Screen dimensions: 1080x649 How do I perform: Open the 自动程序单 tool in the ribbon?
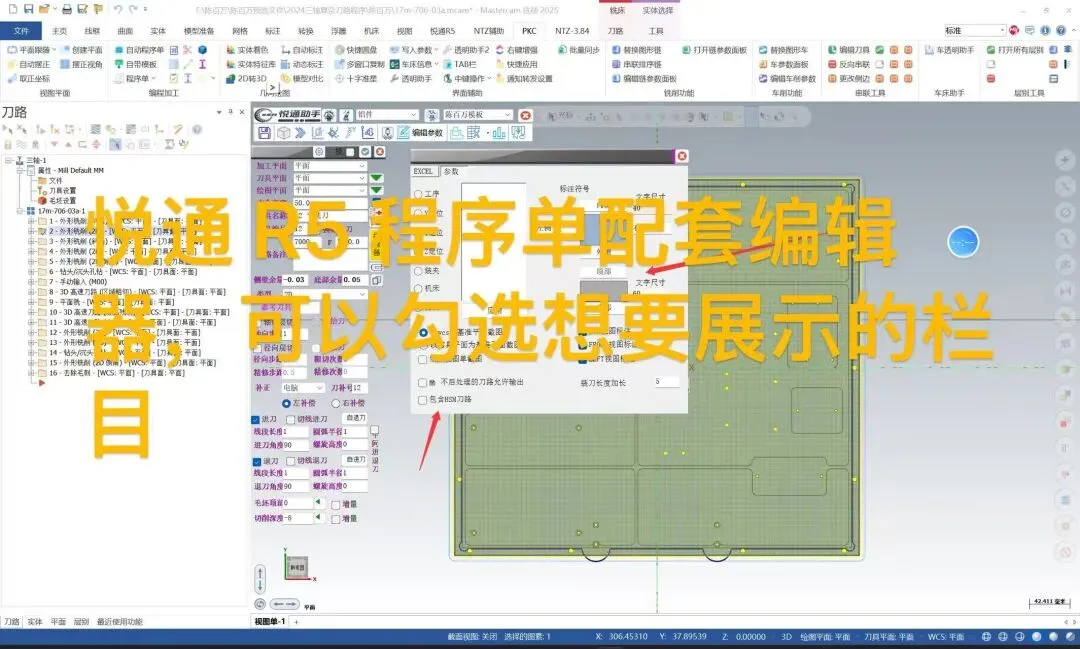click(x=140, y=50)
